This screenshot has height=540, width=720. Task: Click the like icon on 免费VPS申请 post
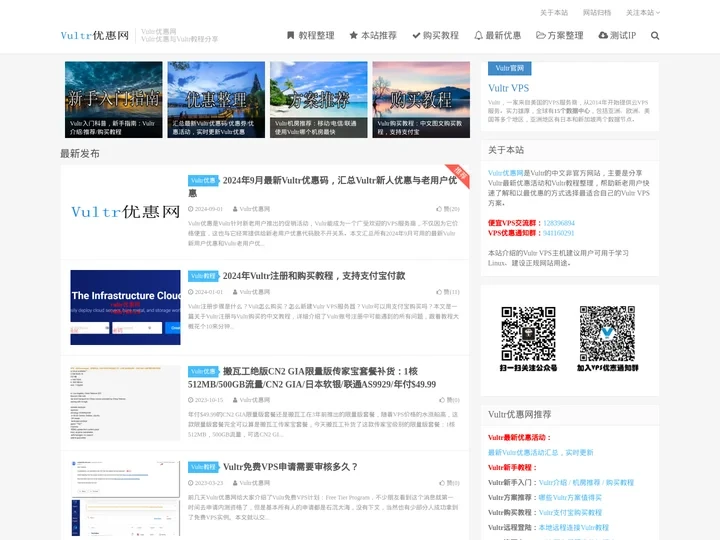coord(442,483)
